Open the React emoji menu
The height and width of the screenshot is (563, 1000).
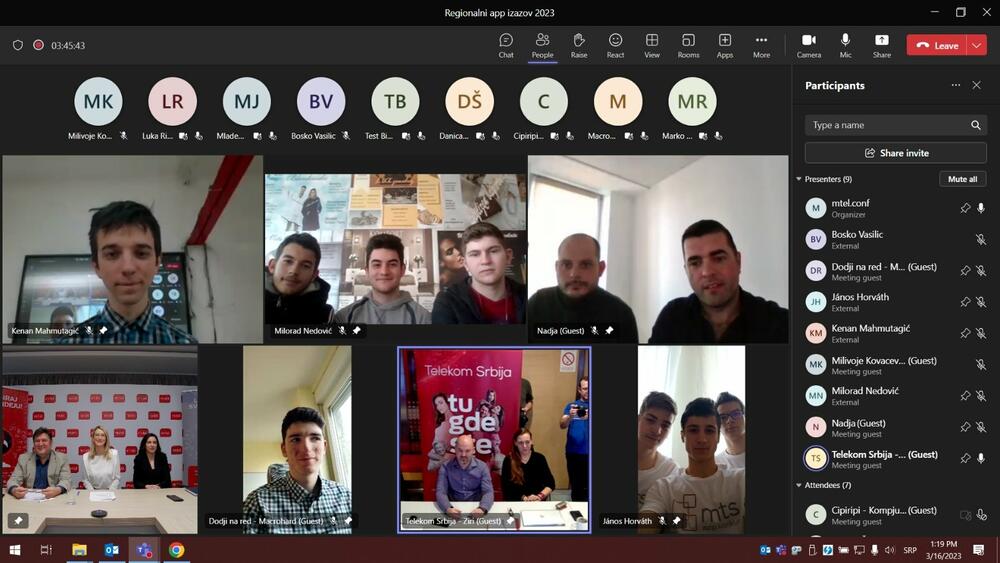[615, 45]
